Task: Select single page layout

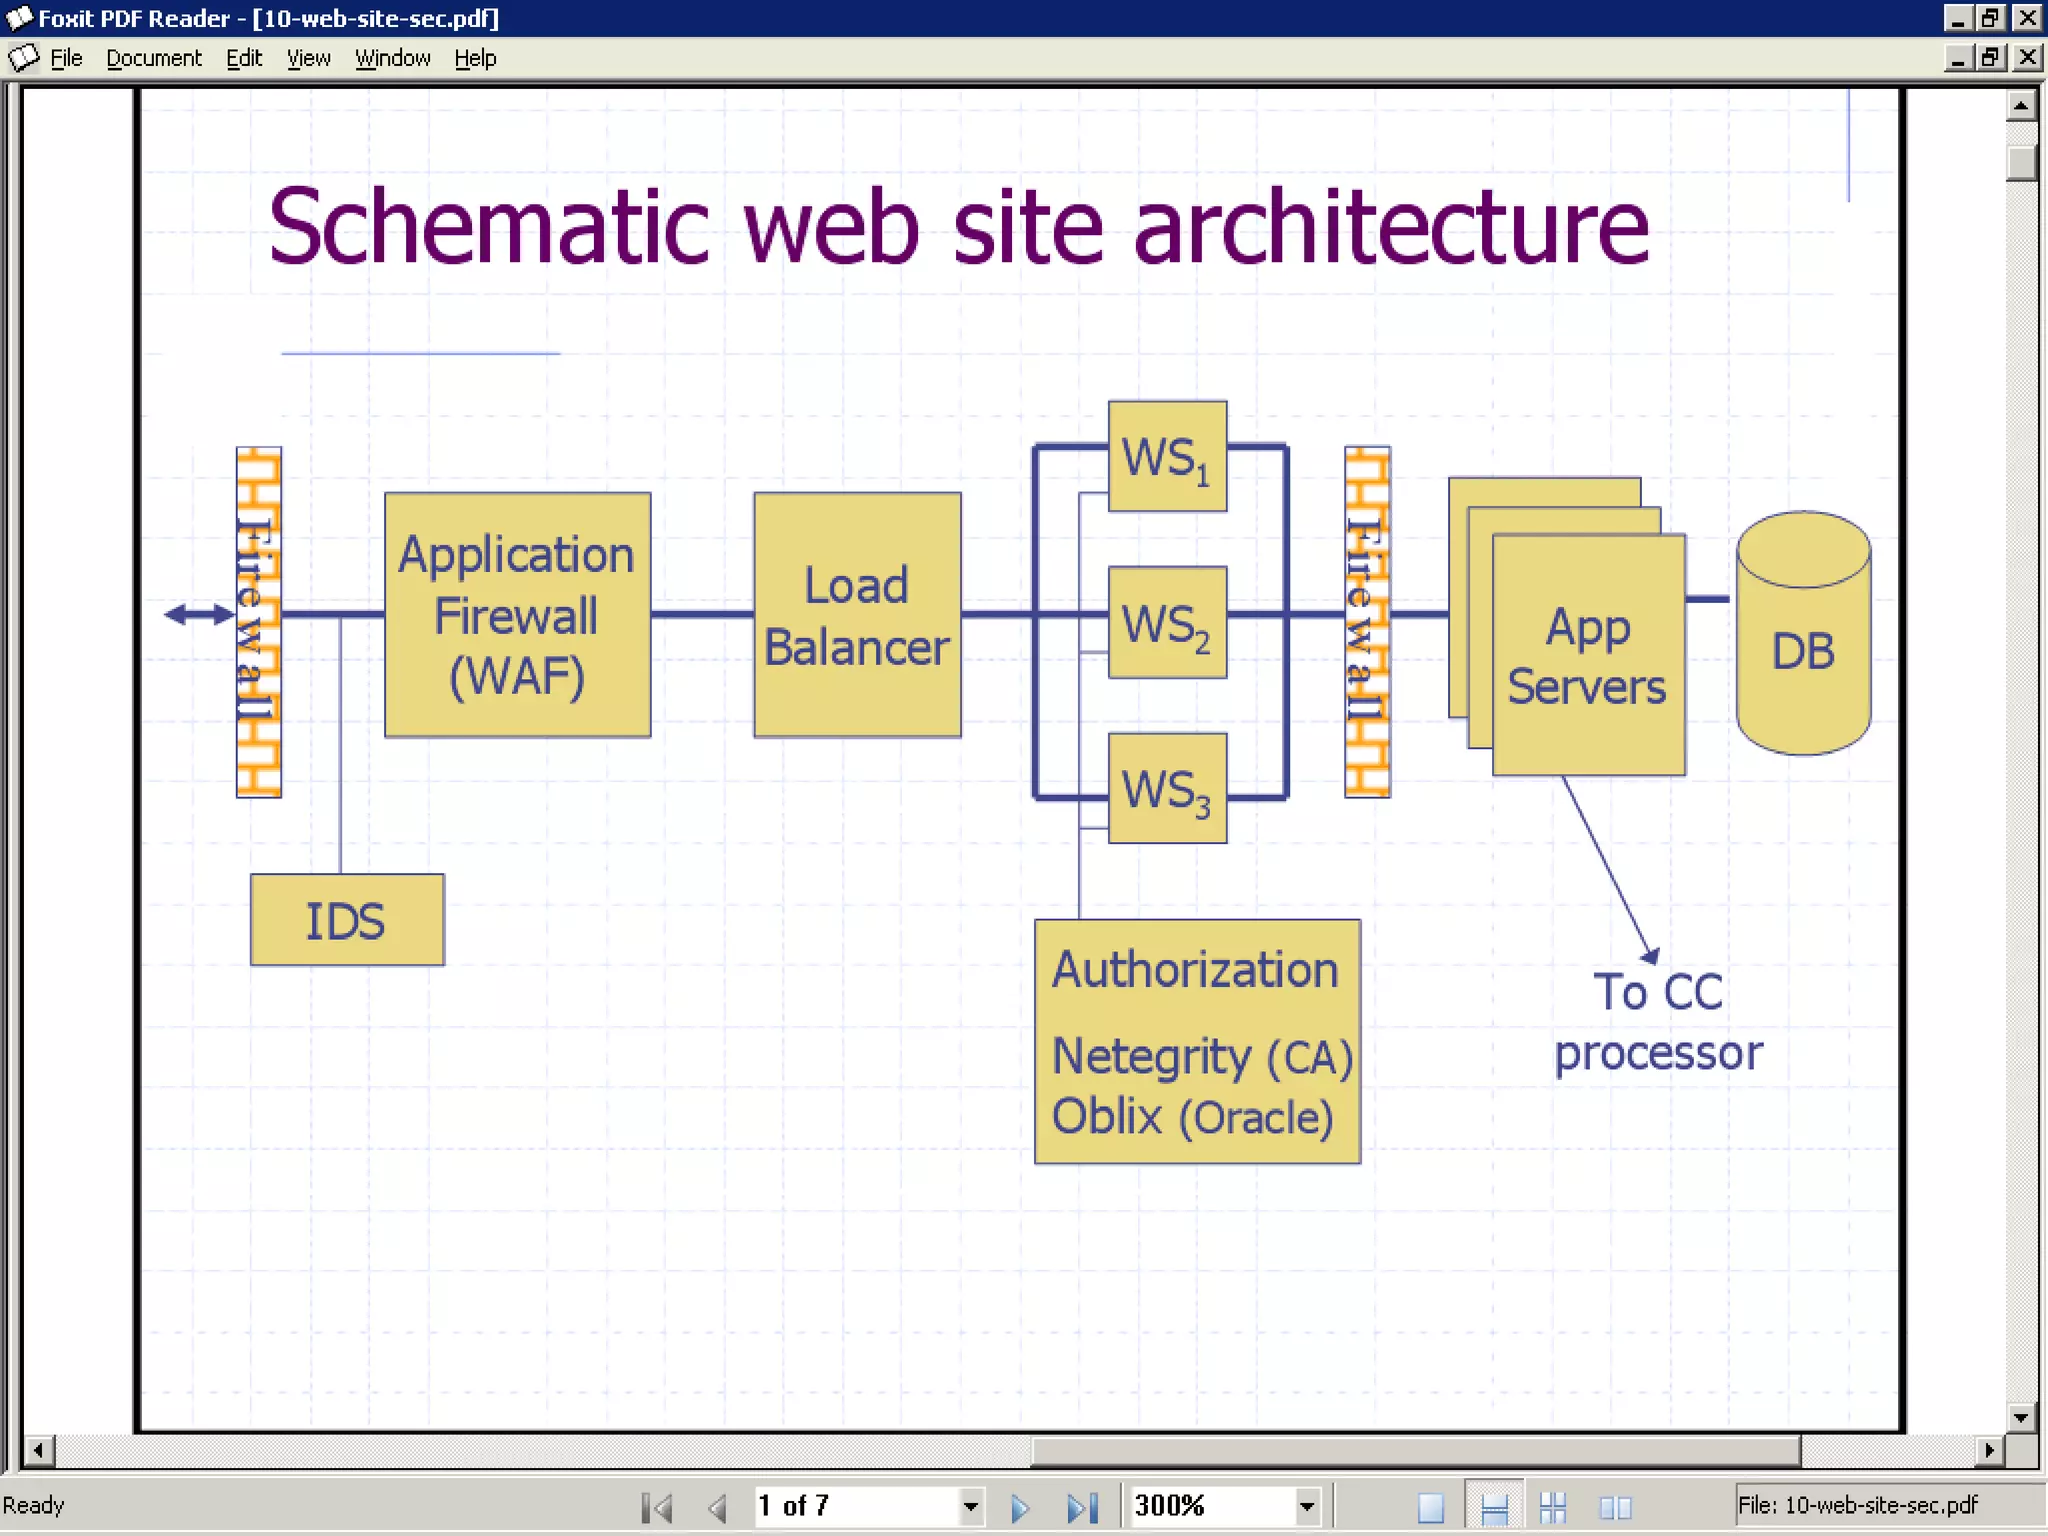Action: pos(1431,1507)
